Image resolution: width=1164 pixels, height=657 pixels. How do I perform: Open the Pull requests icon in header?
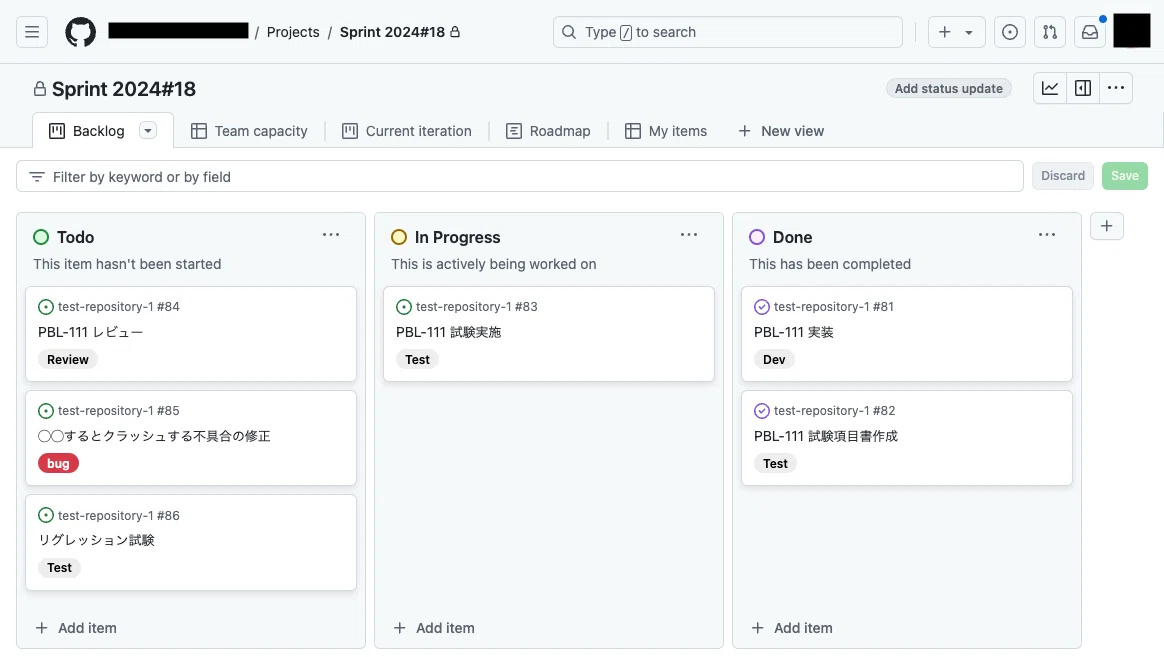click(1050, 32)
